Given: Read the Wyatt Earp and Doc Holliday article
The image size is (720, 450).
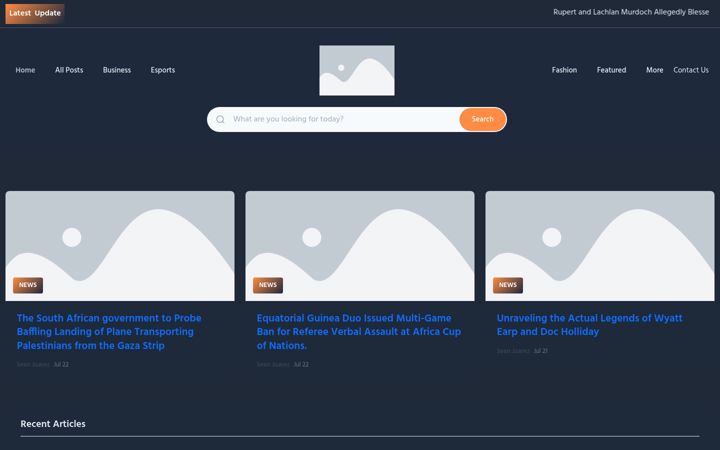Looking at the screenshot, I should 590,325.
